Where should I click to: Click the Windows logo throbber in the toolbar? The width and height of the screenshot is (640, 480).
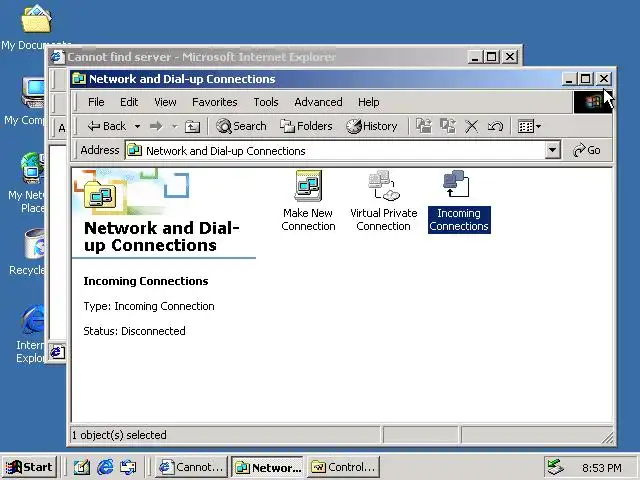click(593, 102)
